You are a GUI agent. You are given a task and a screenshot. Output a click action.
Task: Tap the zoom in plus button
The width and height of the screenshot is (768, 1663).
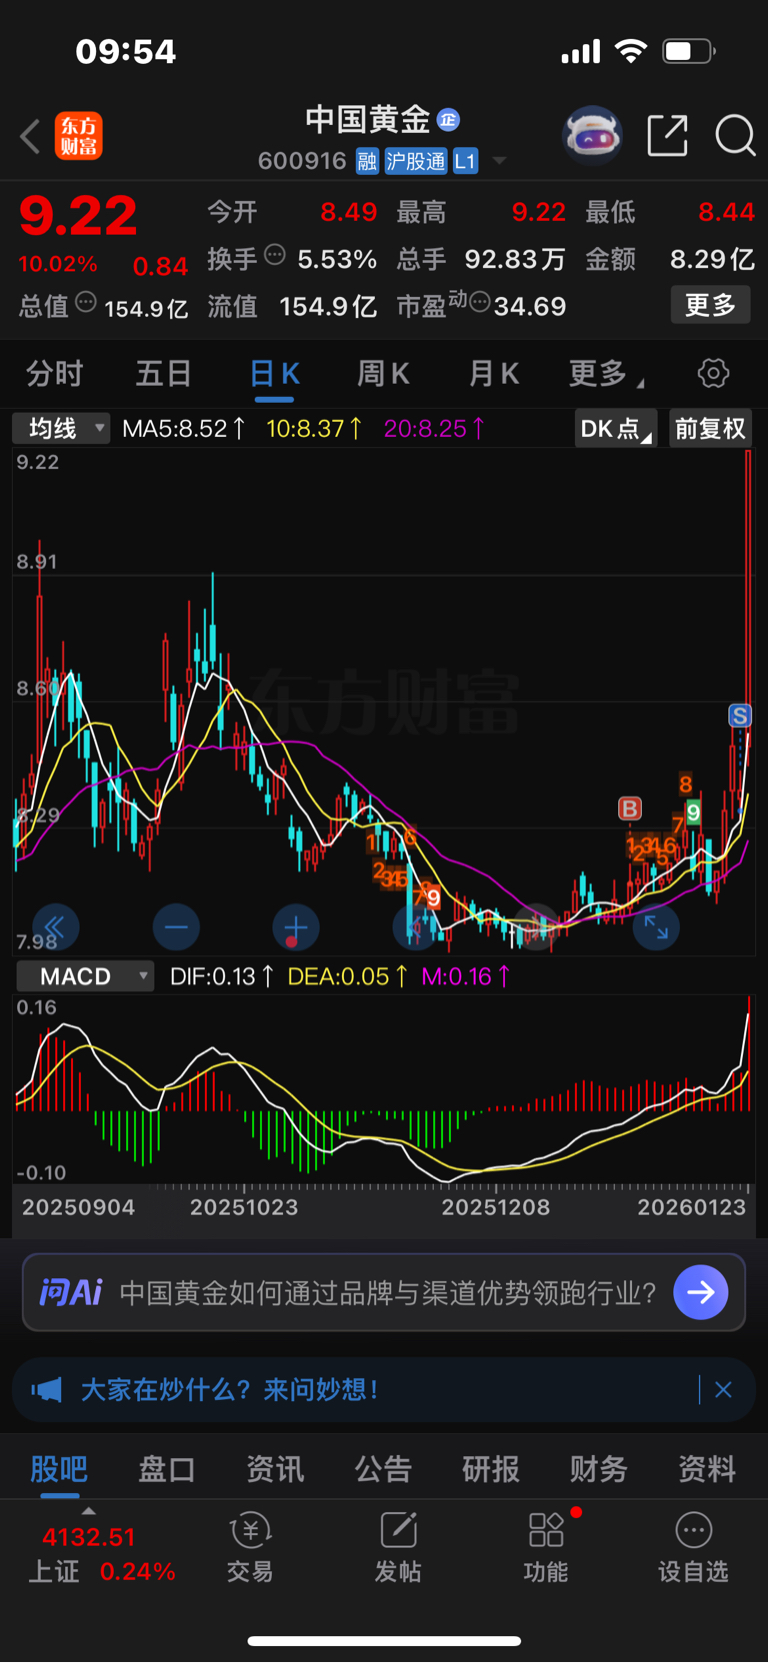tap(296, 927)
